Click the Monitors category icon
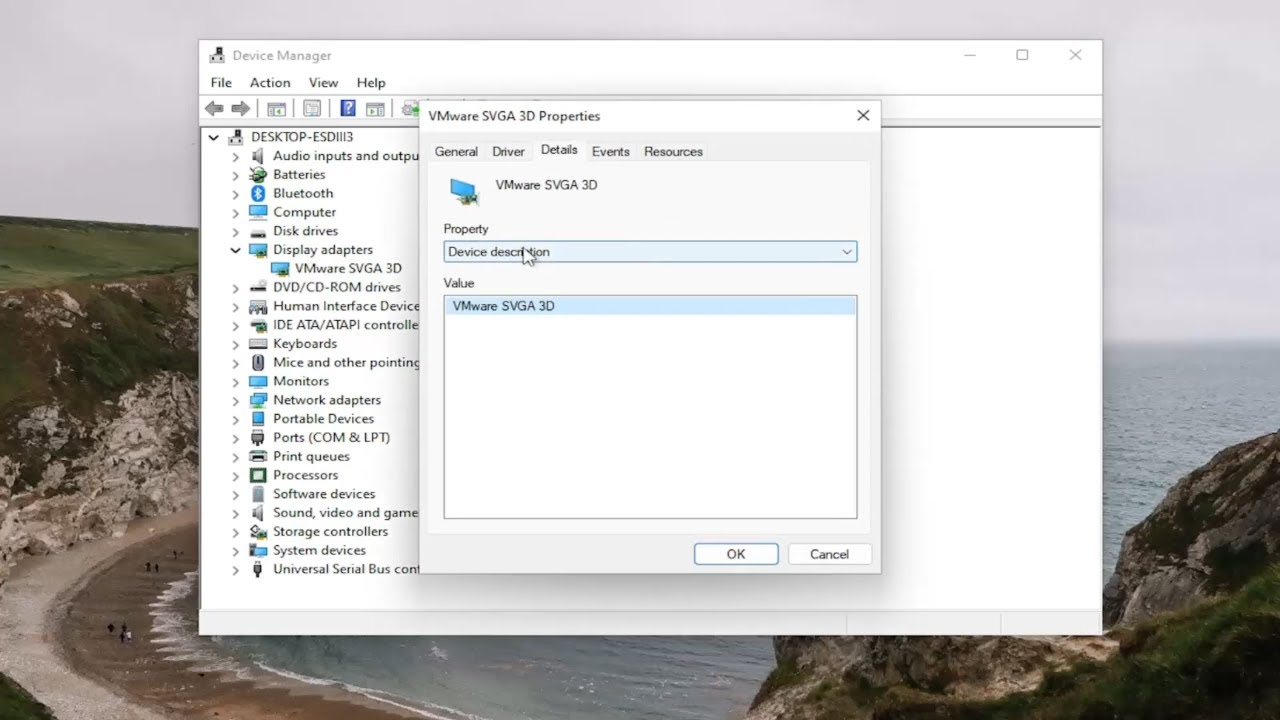The image size is (1280, 720). (x=258, y=381)
